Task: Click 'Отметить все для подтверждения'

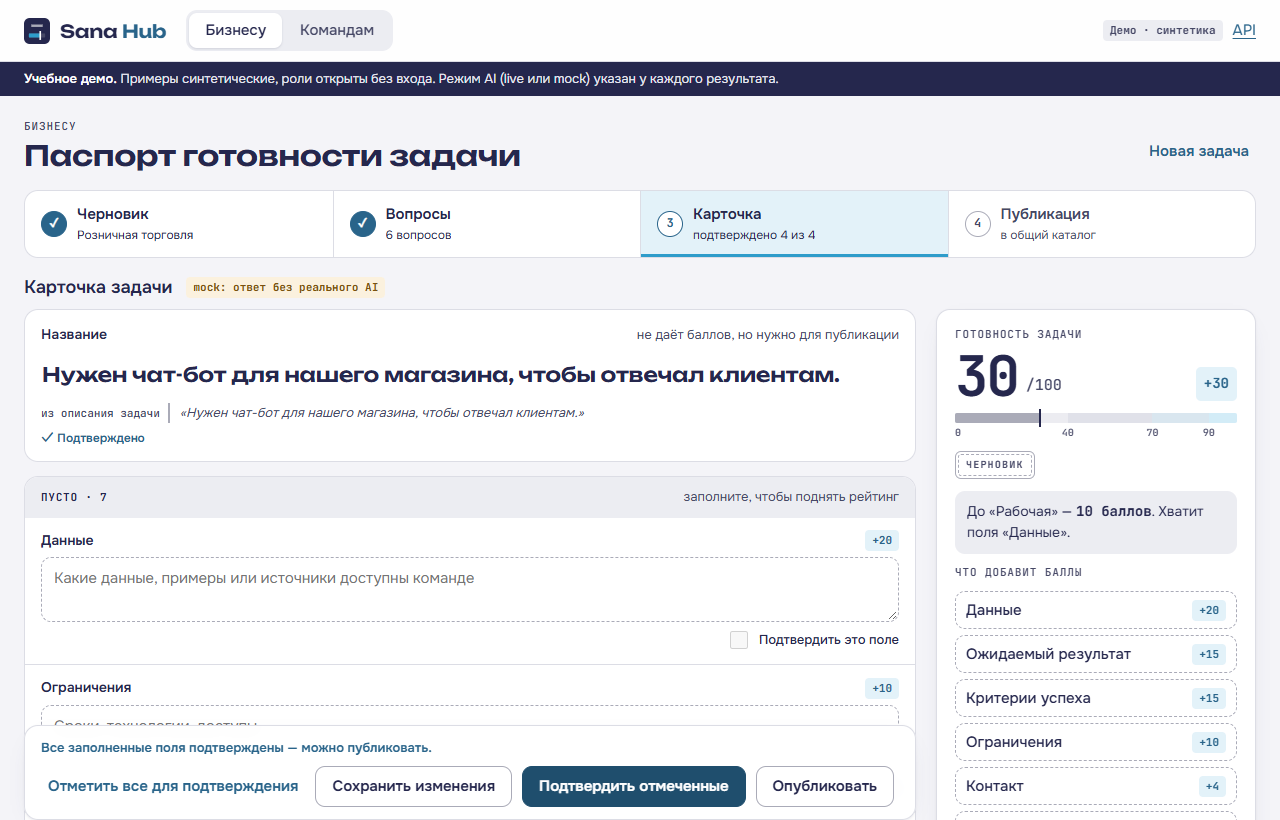Action: [x=173, y=786]
